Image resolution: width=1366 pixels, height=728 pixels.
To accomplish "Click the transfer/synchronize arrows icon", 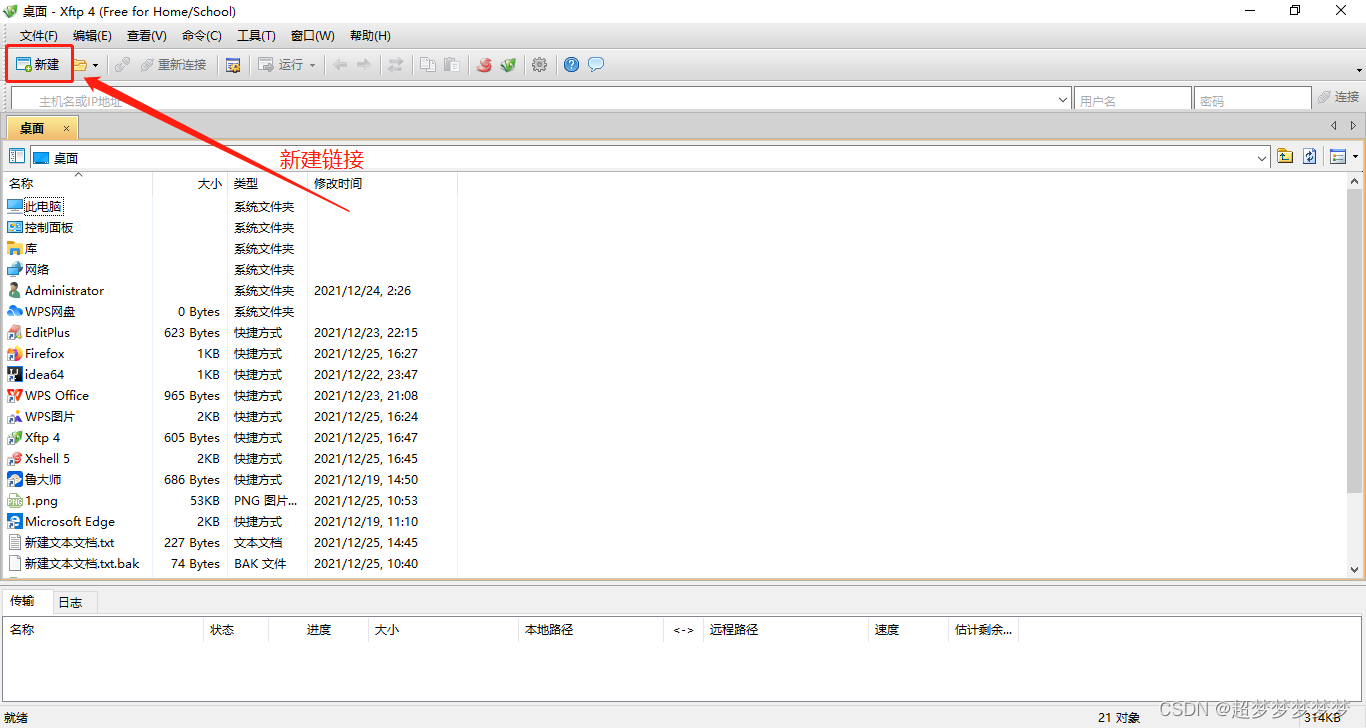I will pyautogui.click(x=396, y=65).
